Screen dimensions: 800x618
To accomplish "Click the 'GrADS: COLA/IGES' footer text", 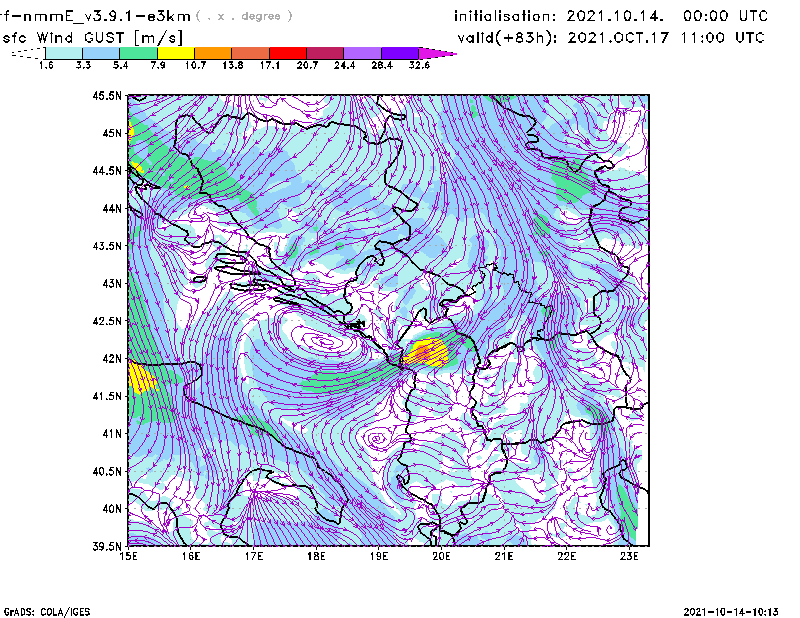I will tap(47, 612).
